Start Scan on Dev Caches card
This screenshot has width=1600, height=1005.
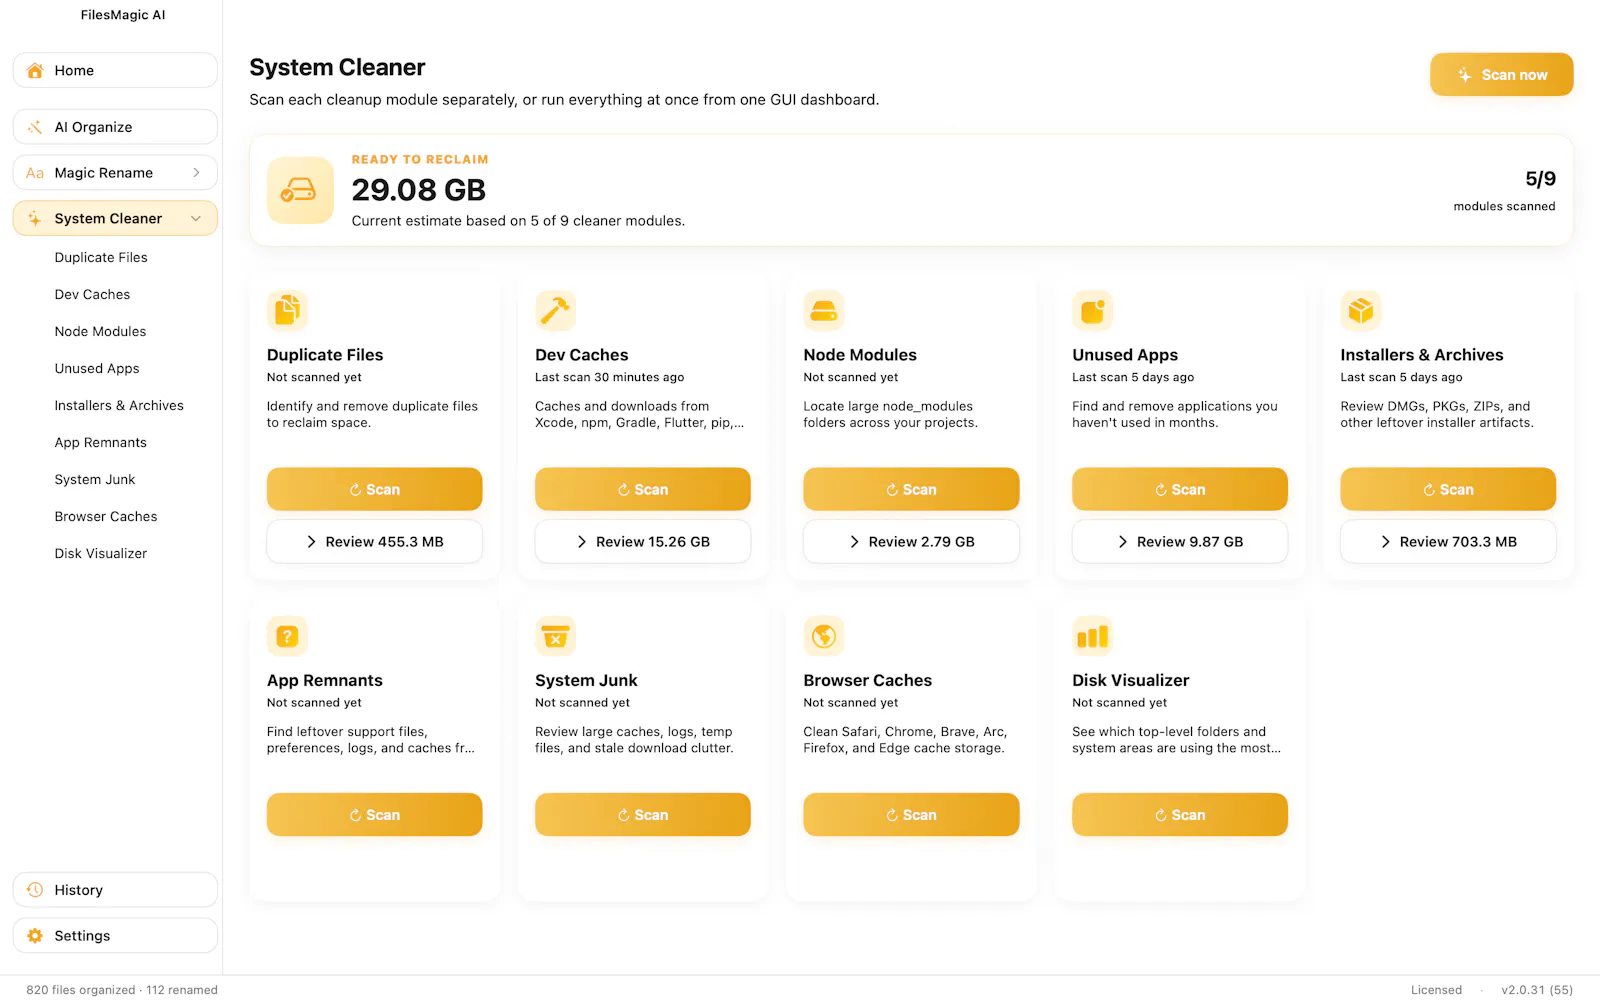click(x=643, y=489)
